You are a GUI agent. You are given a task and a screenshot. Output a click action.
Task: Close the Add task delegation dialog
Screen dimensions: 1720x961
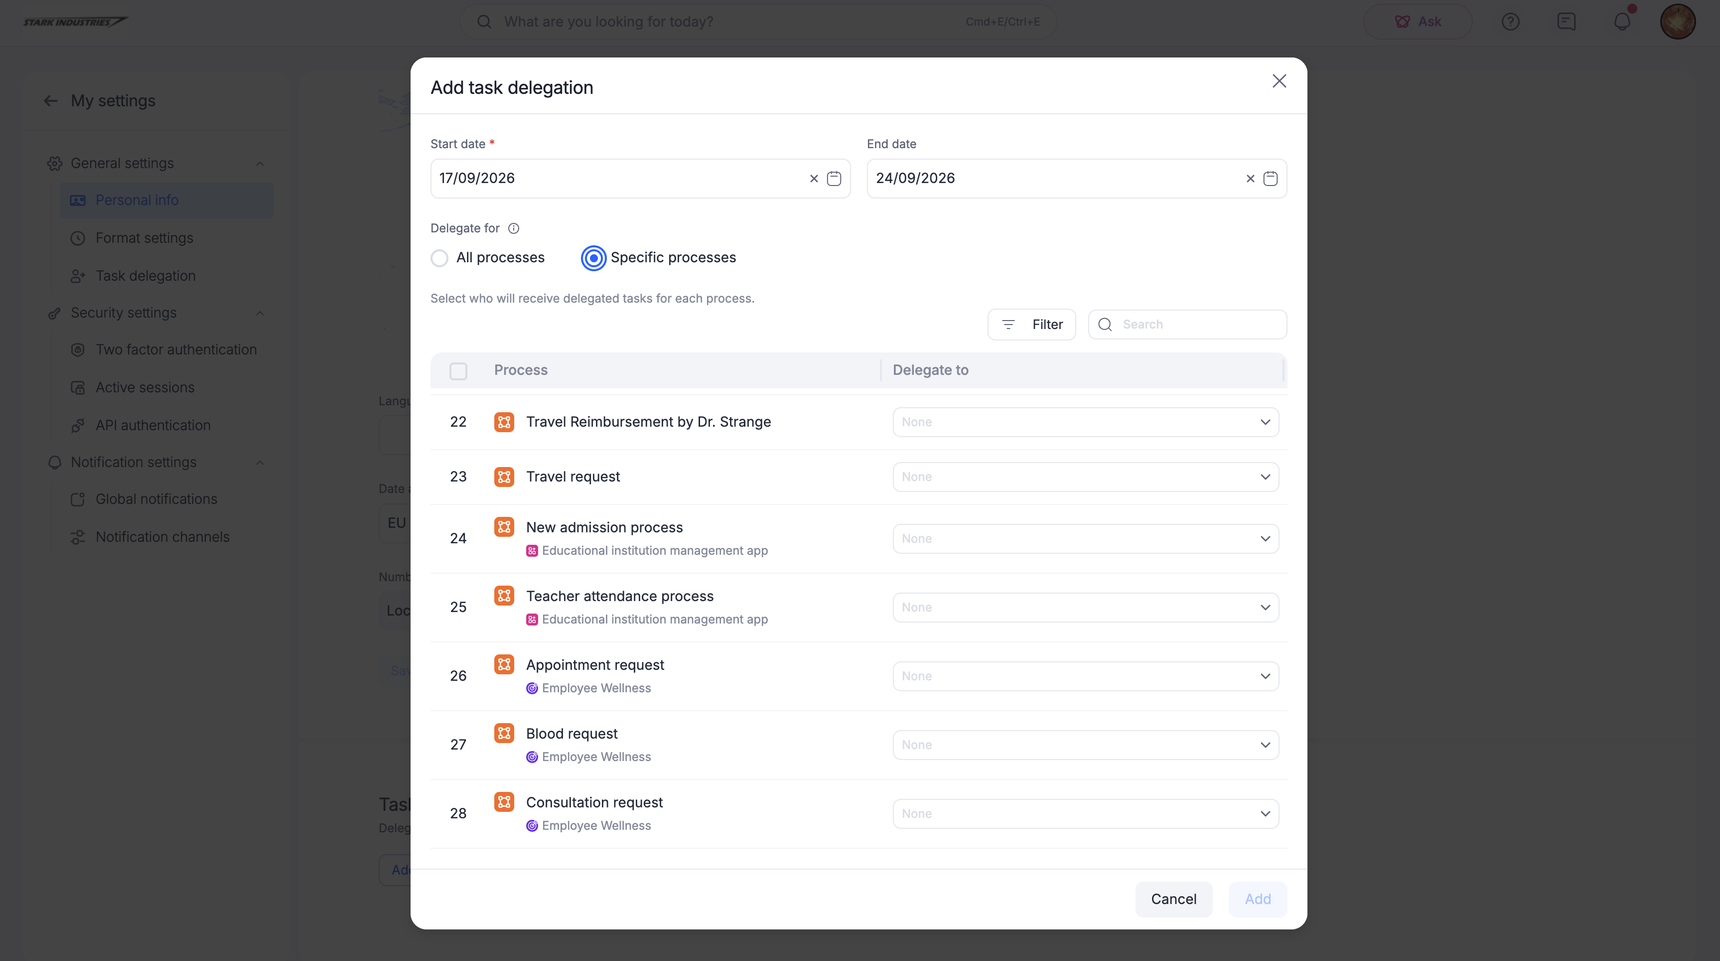pyautogui.click(x=1279, y=81)
